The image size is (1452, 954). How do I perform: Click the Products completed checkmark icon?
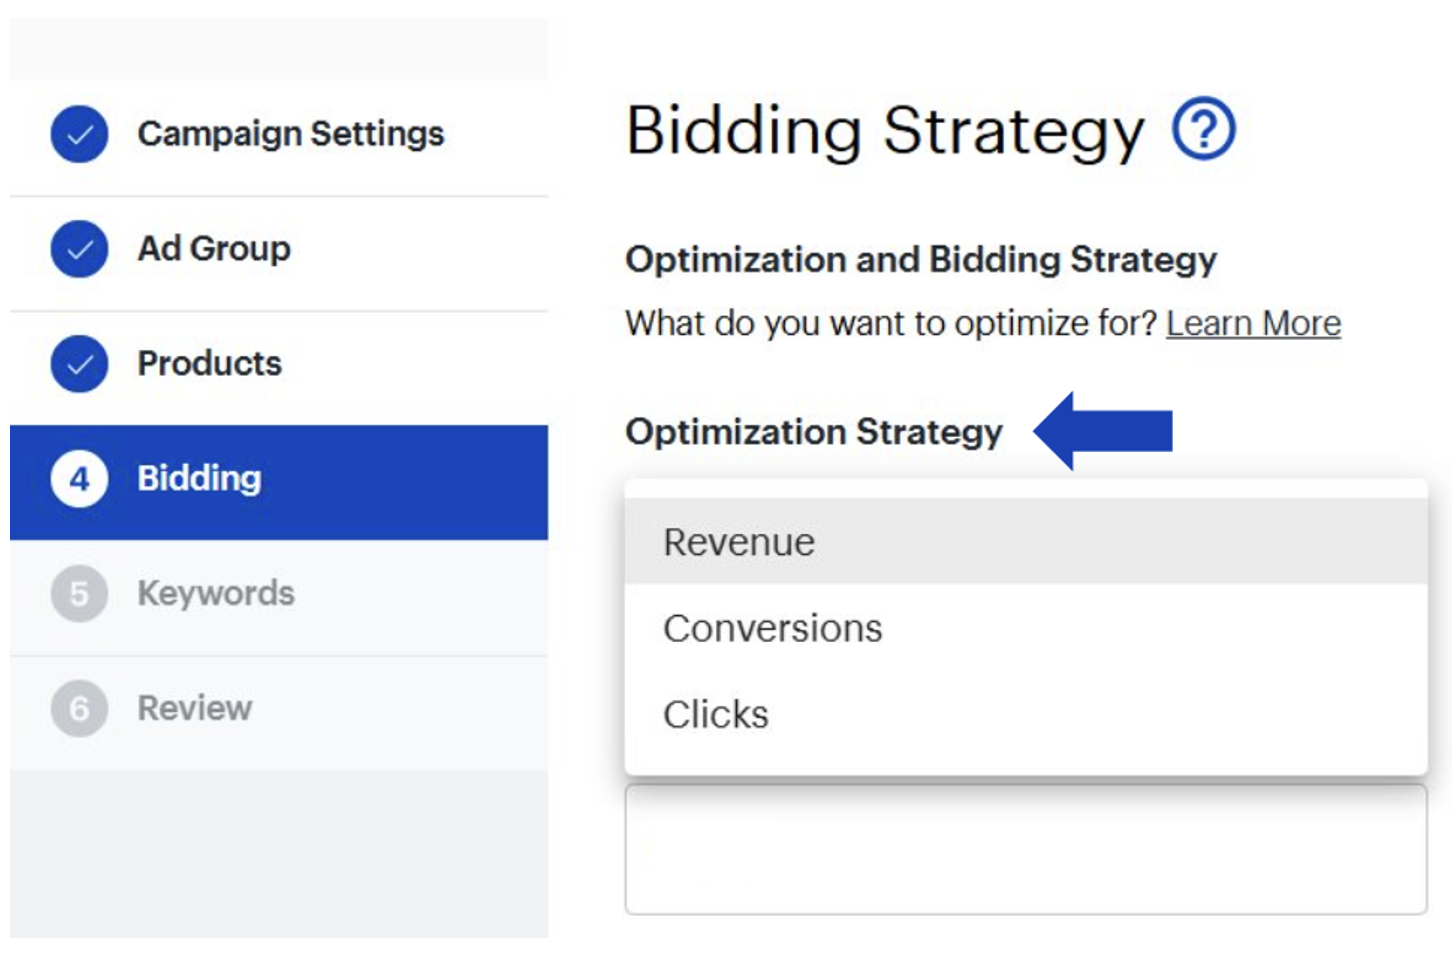point(79,364)
